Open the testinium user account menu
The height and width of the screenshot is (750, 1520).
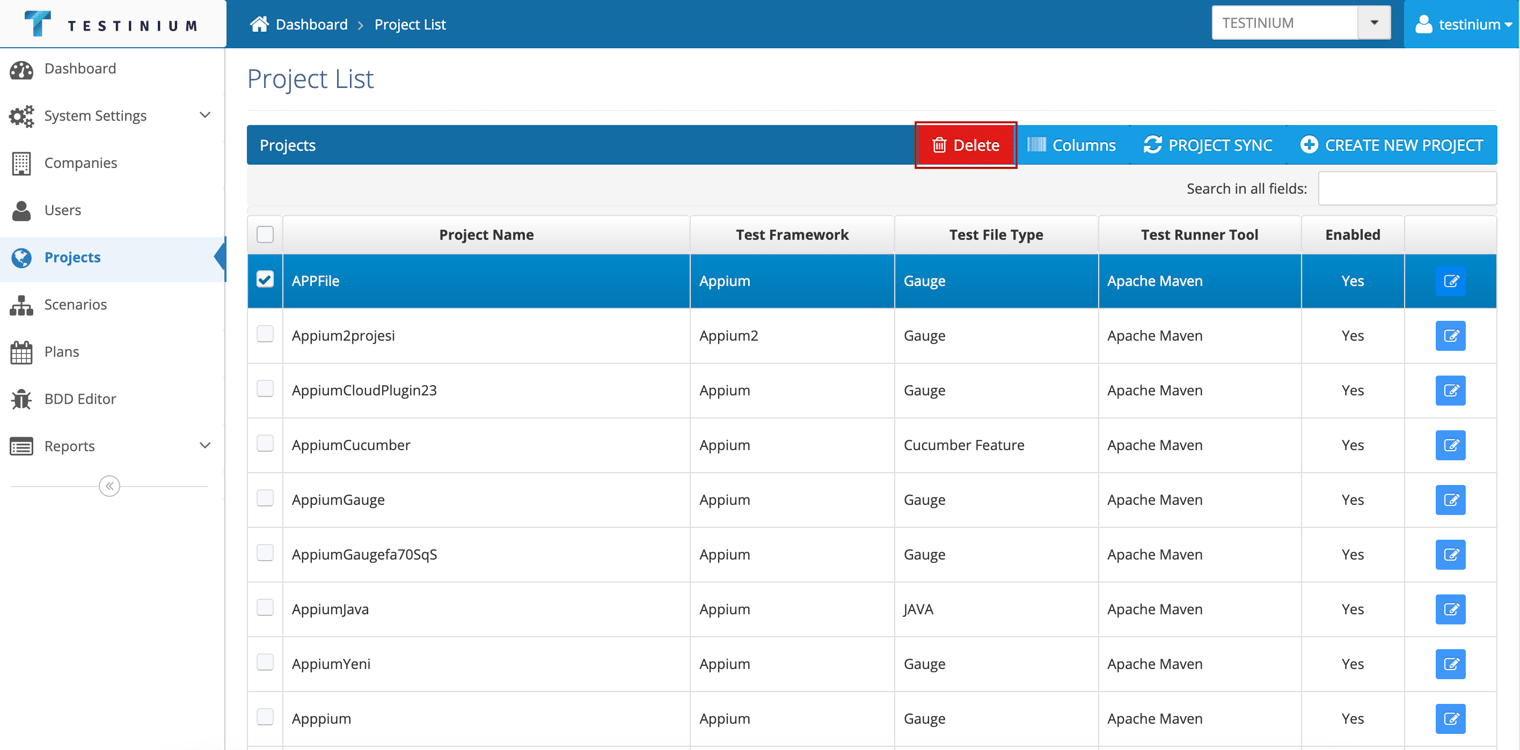point(1462,24)
